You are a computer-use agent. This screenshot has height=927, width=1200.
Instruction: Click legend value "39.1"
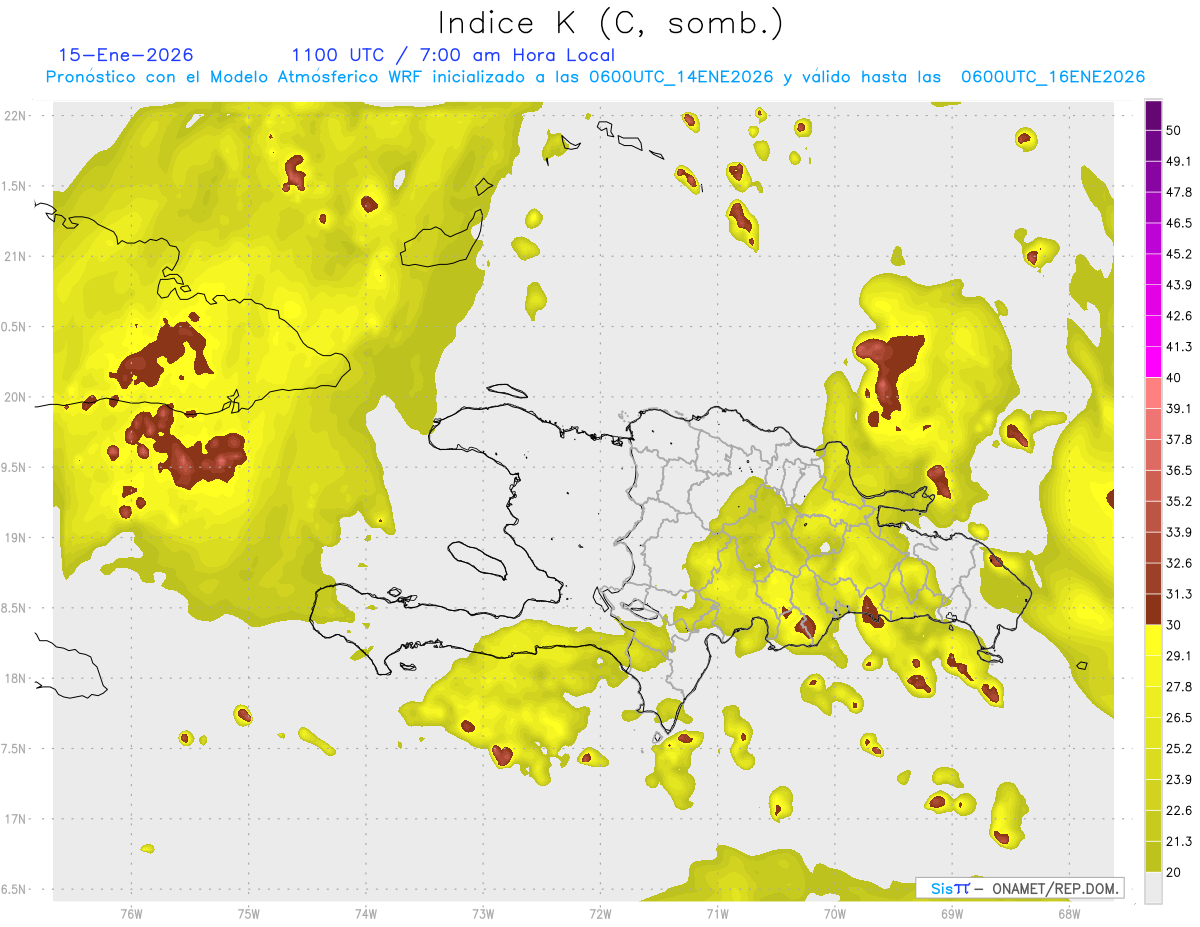[1180, 409]
